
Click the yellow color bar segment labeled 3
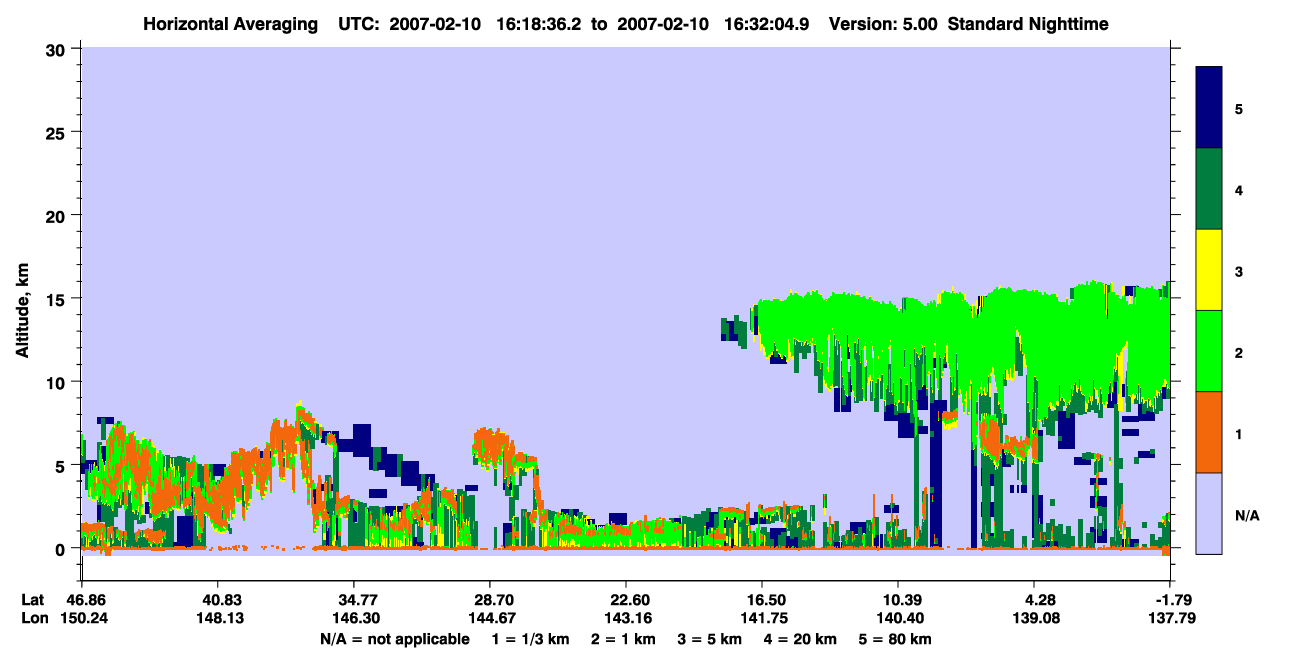coord(1210,270)
